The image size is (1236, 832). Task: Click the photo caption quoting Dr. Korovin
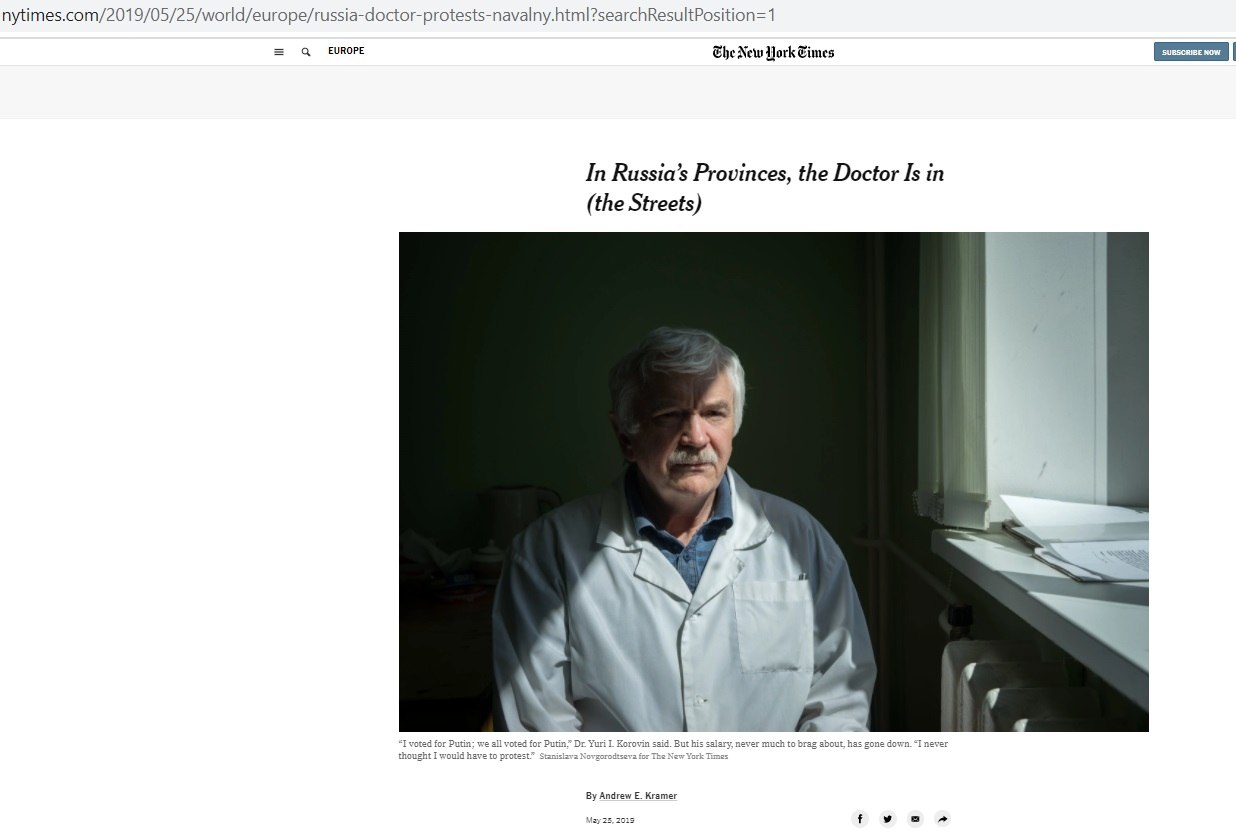coord(672,750)
